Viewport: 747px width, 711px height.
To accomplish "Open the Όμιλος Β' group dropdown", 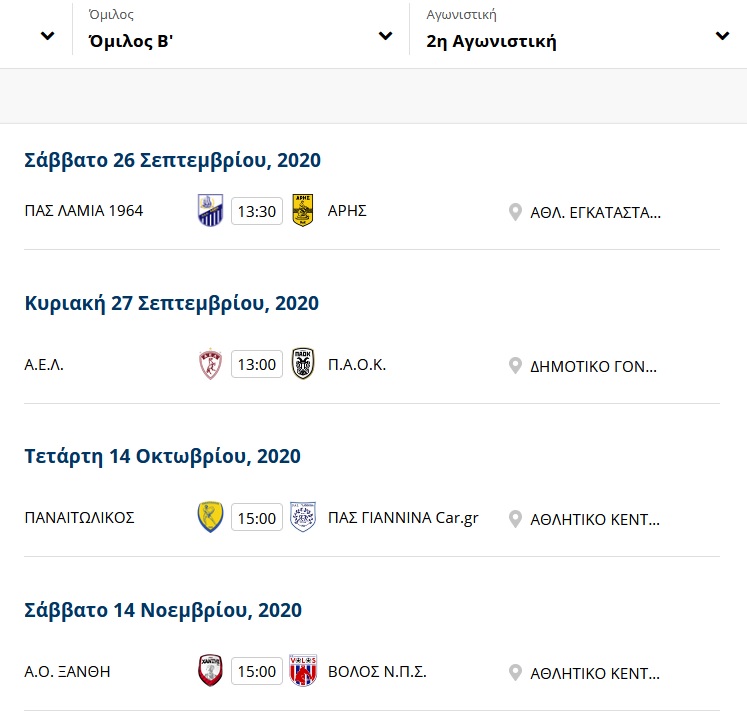I will pos(241,34).
